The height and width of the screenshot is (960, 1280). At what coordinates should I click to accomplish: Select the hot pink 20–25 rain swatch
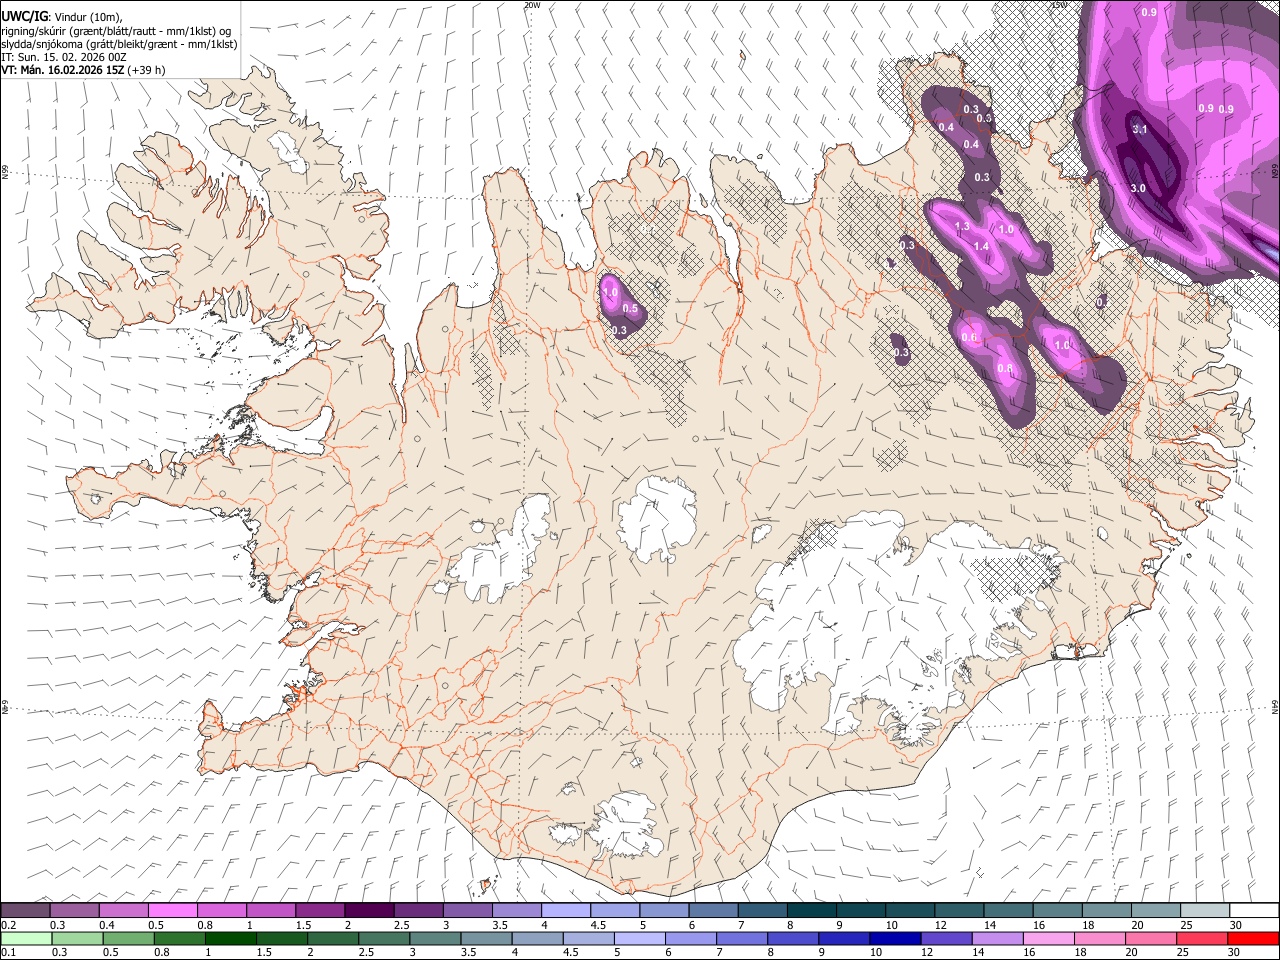[1153, 938]
